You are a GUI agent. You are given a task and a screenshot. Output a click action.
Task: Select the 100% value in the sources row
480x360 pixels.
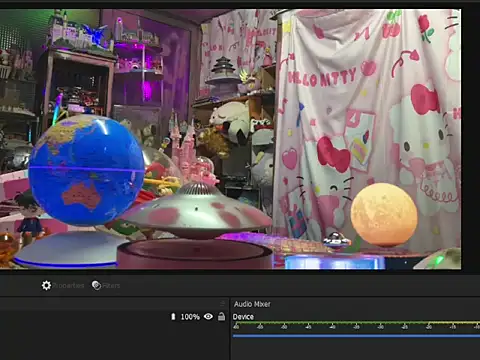[x=190, y=317]
